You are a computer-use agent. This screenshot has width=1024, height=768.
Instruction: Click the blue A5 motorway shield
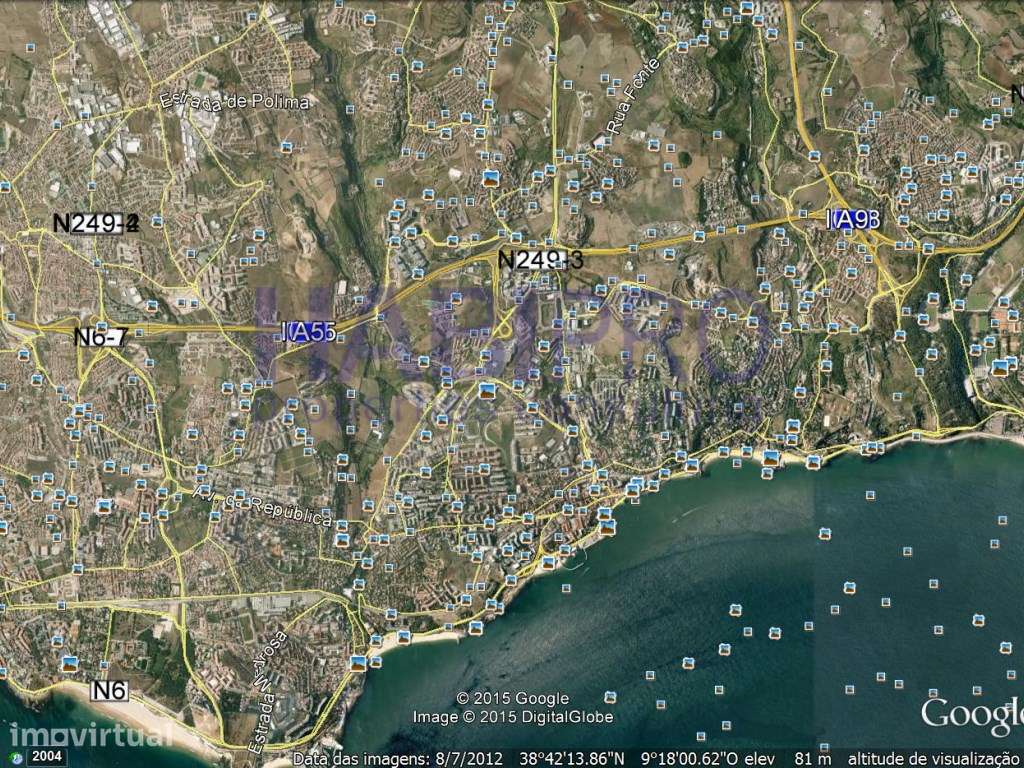tap(308, 332)
